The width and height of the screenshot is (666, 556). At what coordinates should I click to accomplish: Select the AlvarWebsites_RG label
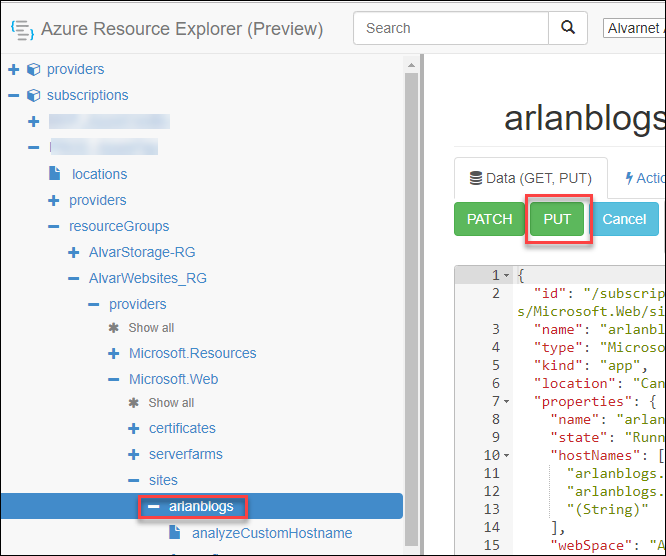147,279
